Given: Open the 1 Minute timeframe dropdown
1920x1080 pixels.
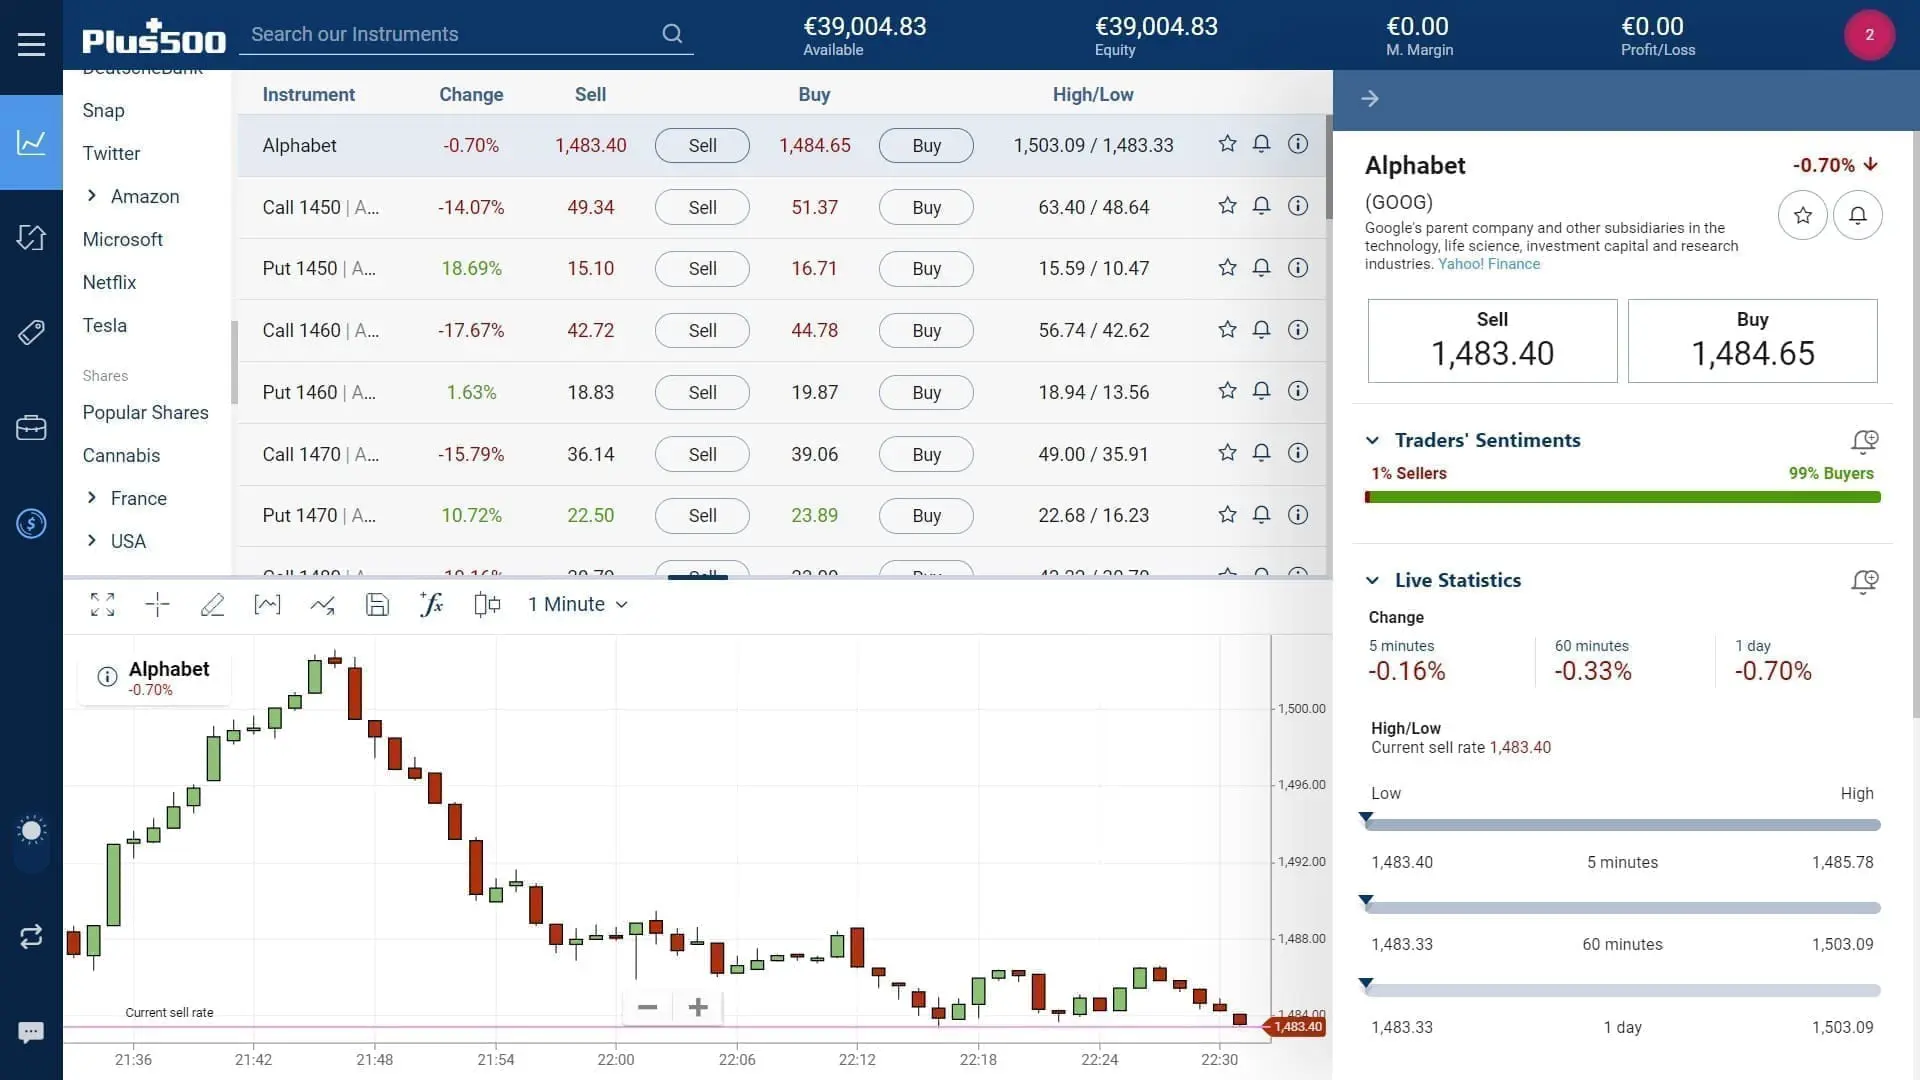Looking at the screenshot, I should [x=578, y=604].
